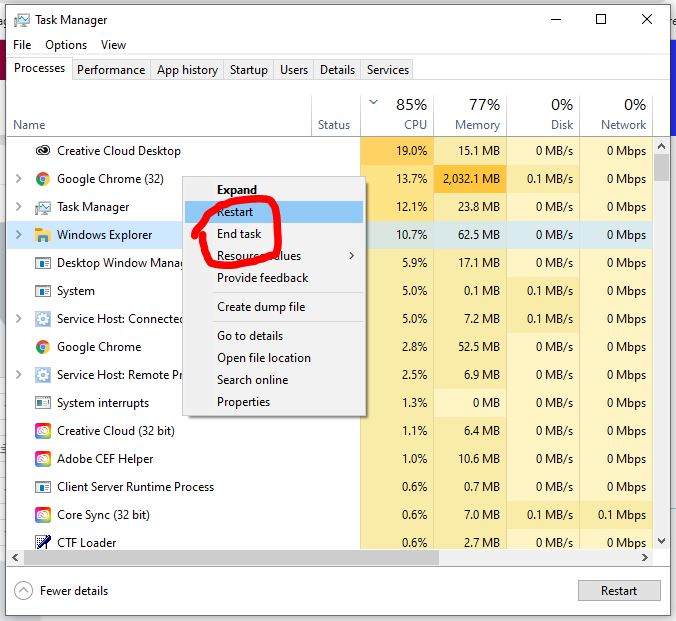This screenshot has width=676, height=621.
Task: Open the File menu
Action: point(22,45)
